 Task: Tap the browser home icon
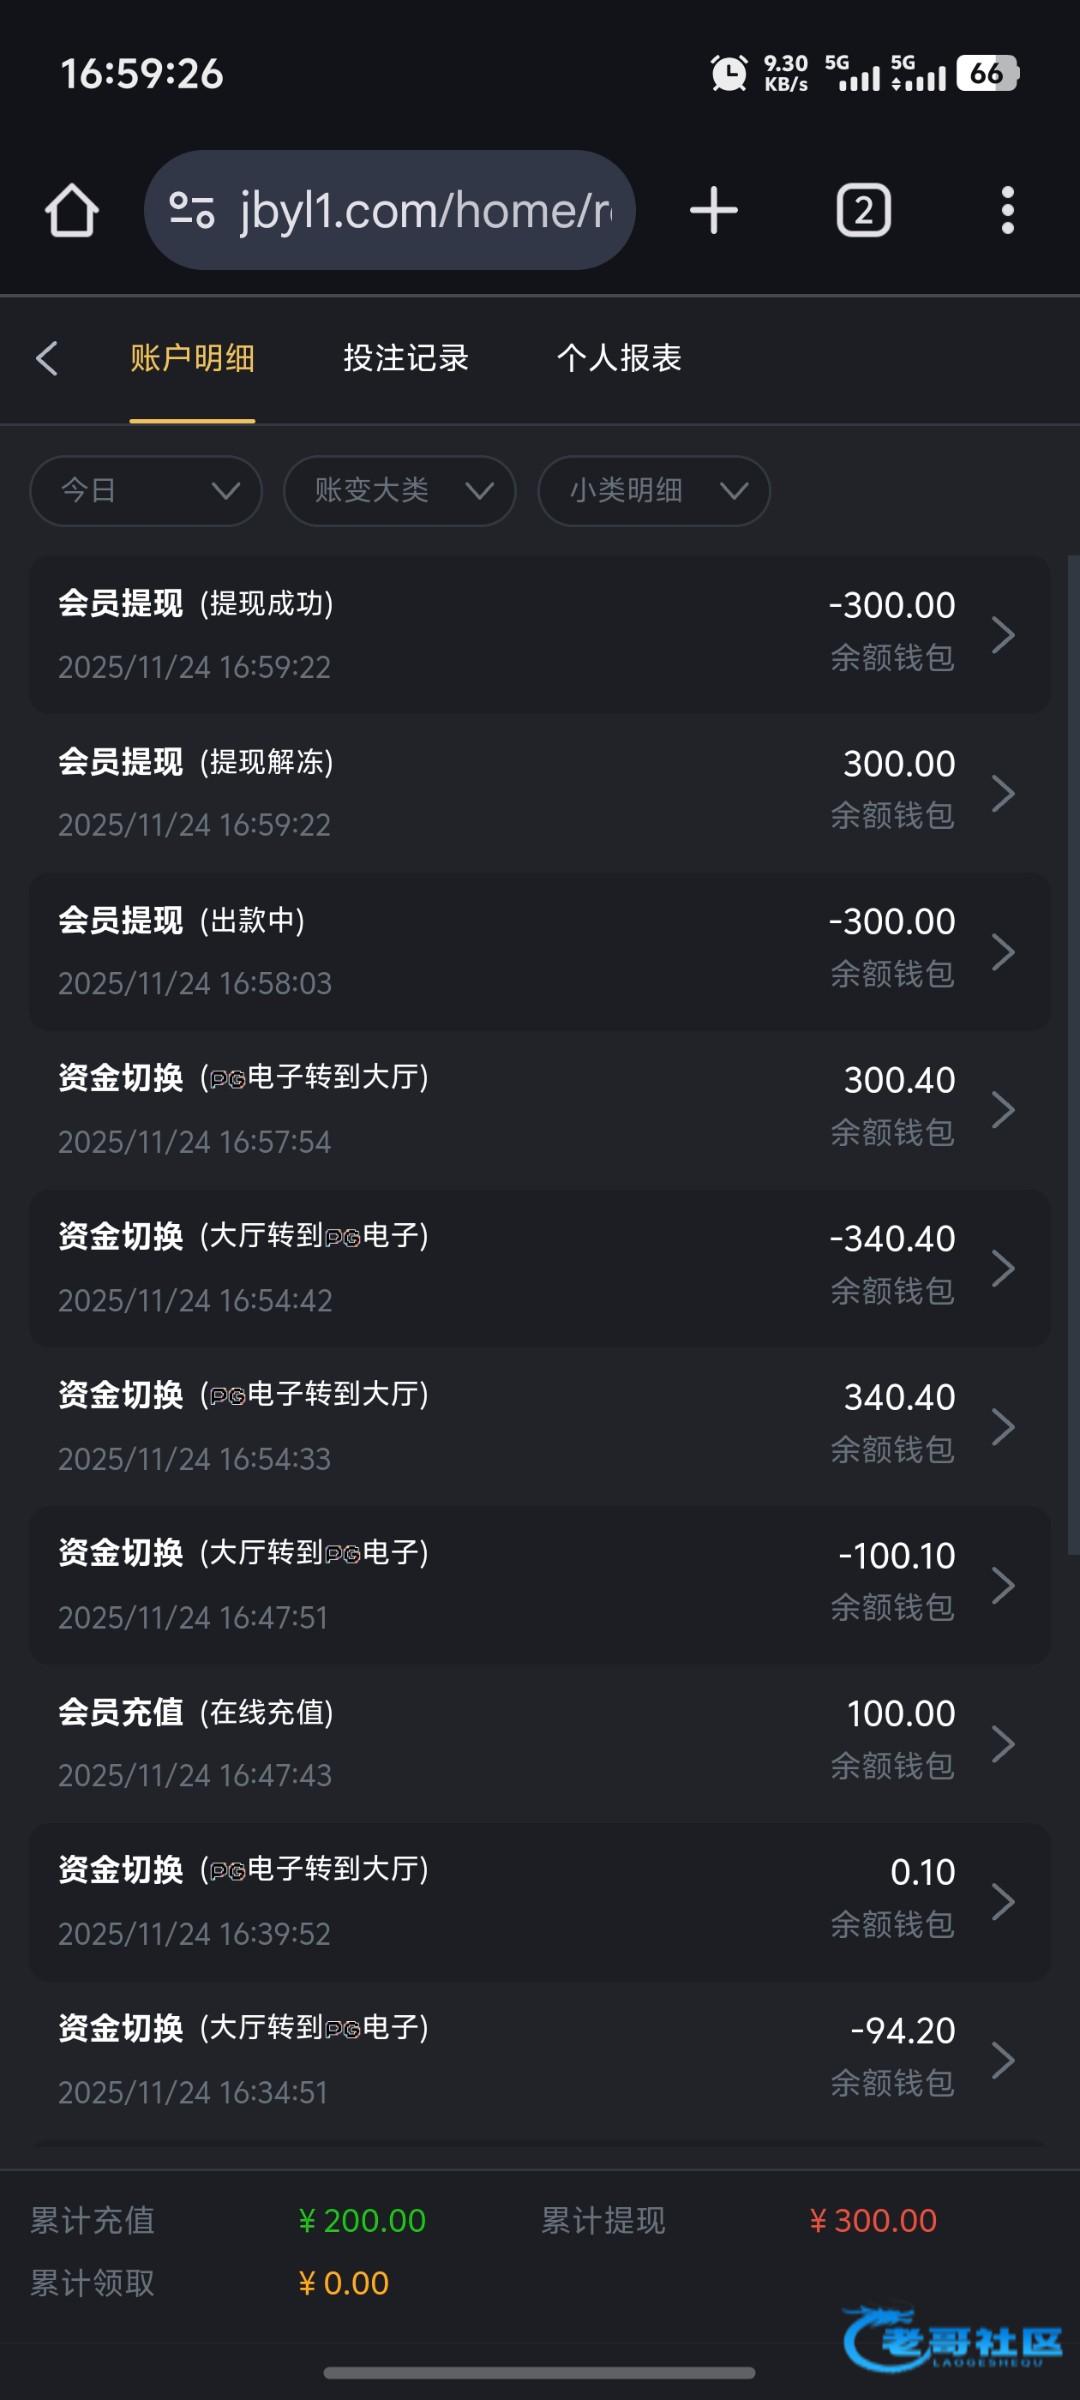(x=72, y=210)
